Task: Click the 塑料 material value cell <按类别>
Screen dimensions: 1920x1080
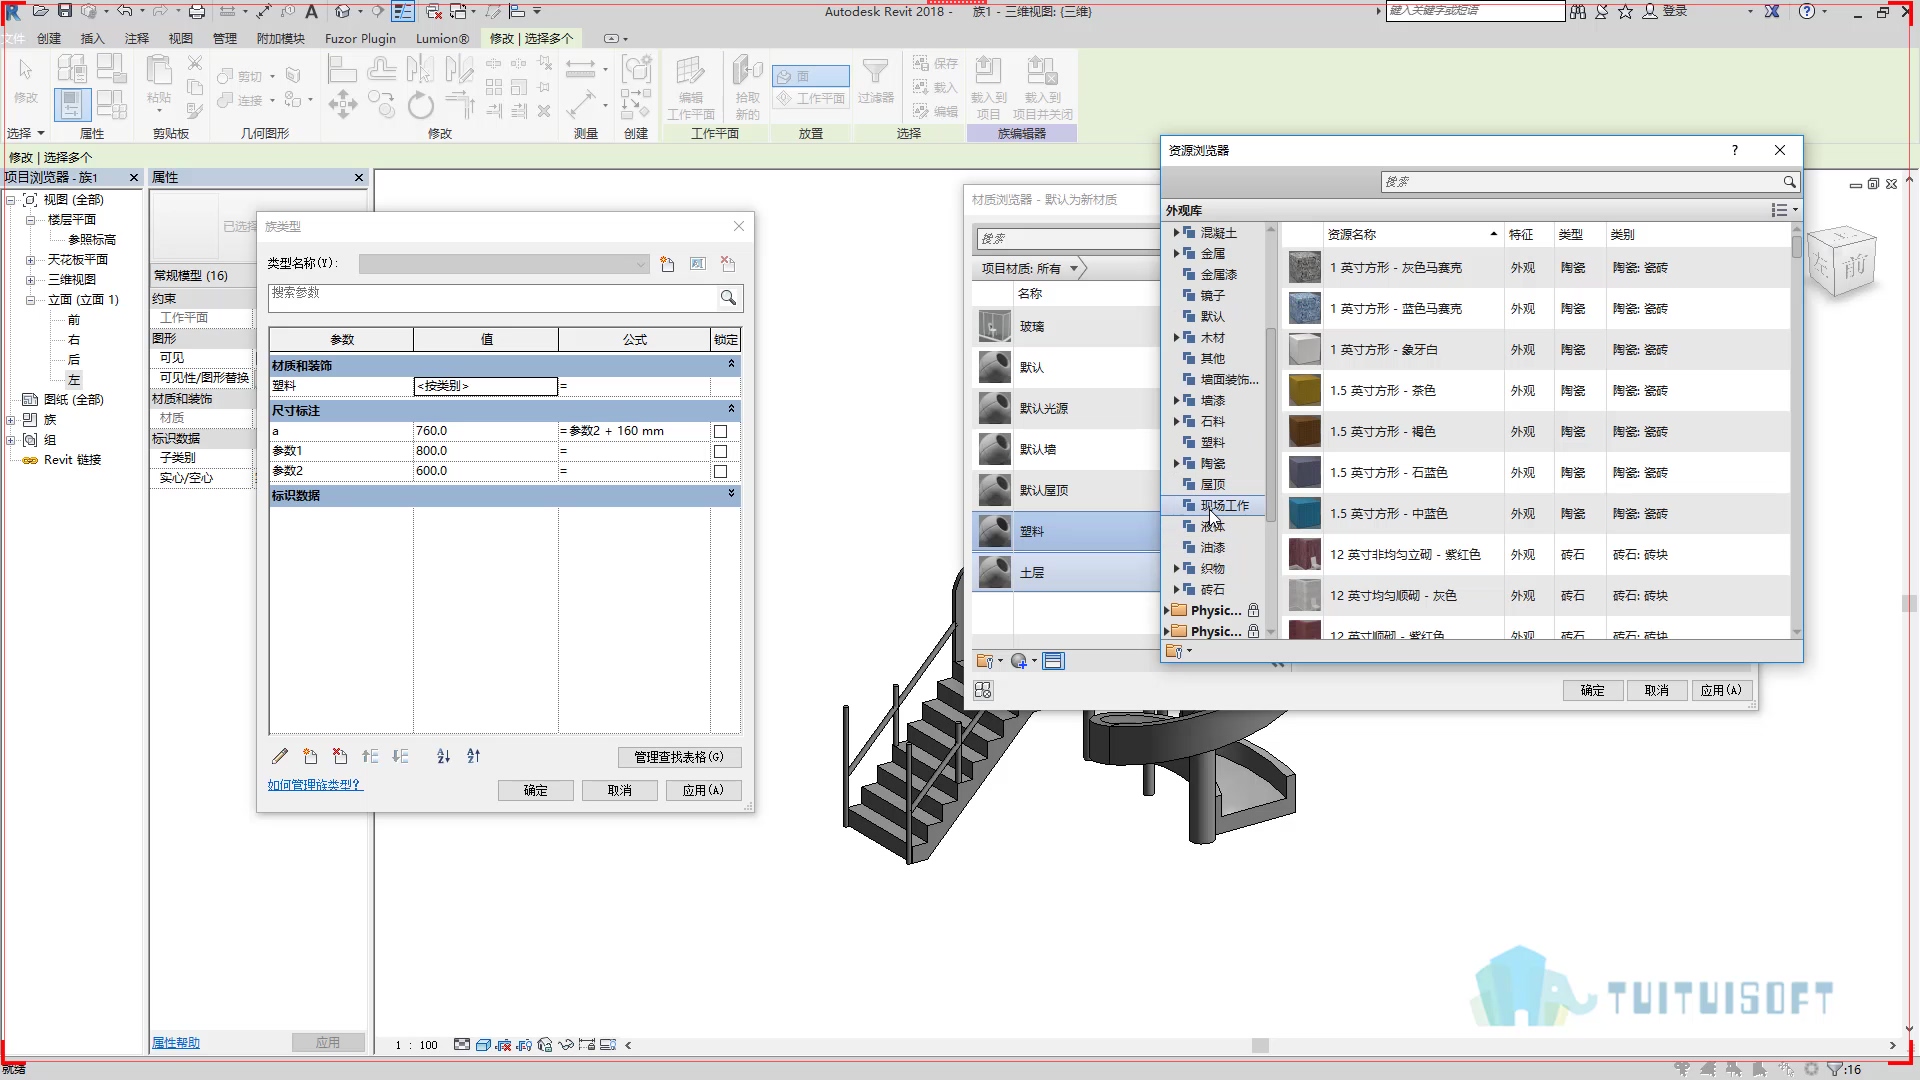Action: point(485,386)
